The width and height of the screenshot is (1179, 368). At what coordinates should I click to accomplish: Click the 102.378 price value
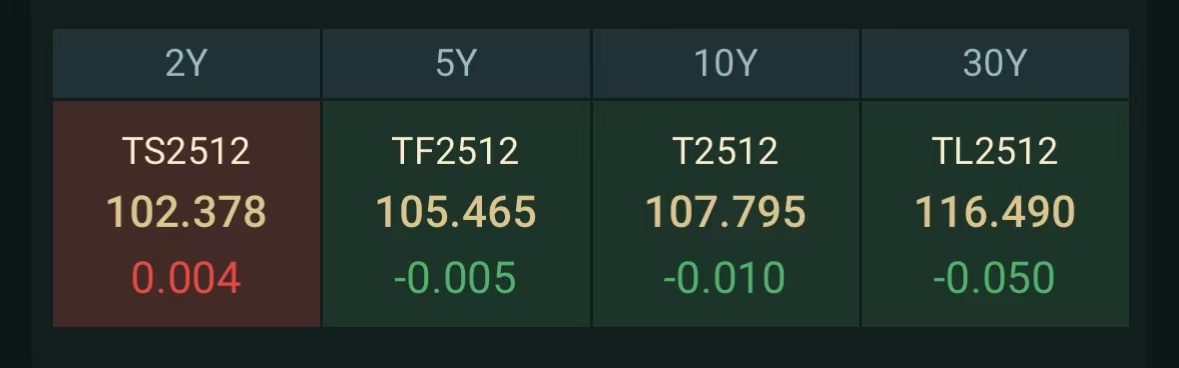186,212
